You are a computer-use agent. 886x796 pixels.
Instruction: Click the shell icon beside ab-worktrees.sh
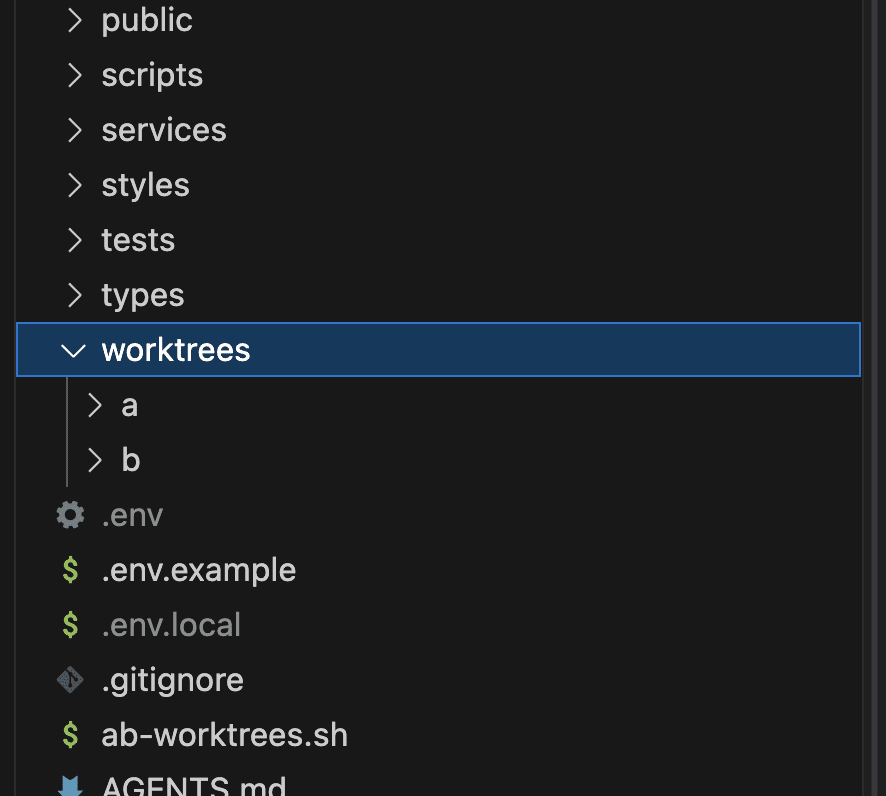[70, 735]
